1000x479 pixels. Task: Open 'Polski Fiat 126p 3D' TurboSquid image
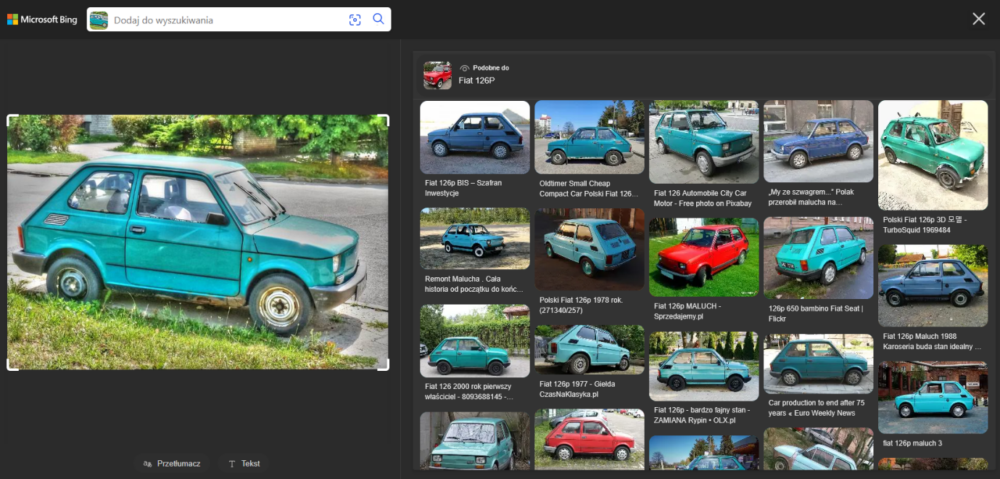[932, 155]
